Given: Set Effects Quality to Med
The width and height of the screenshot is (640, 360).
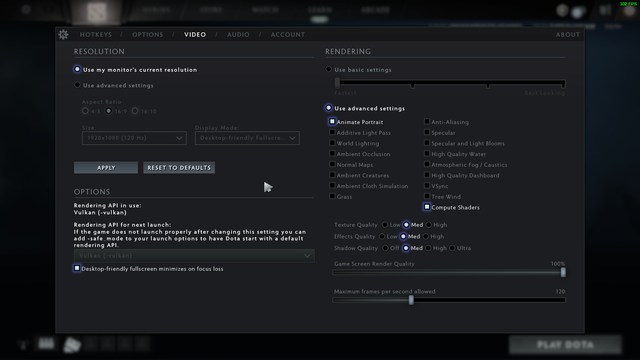Looking at the screenshot, I should tap(403, 236).
